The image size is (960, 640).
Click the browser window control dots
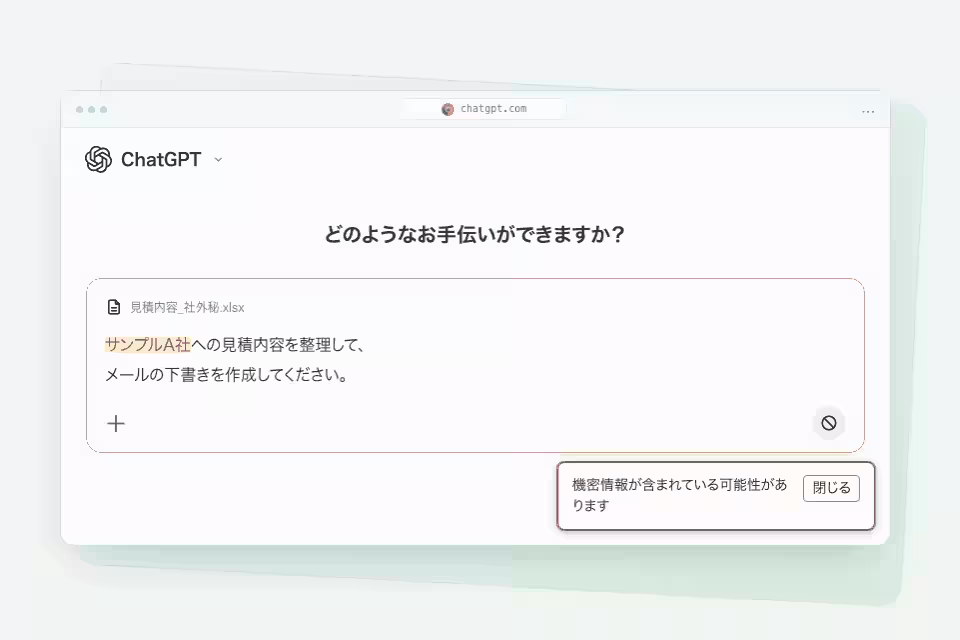pos(91,110)
